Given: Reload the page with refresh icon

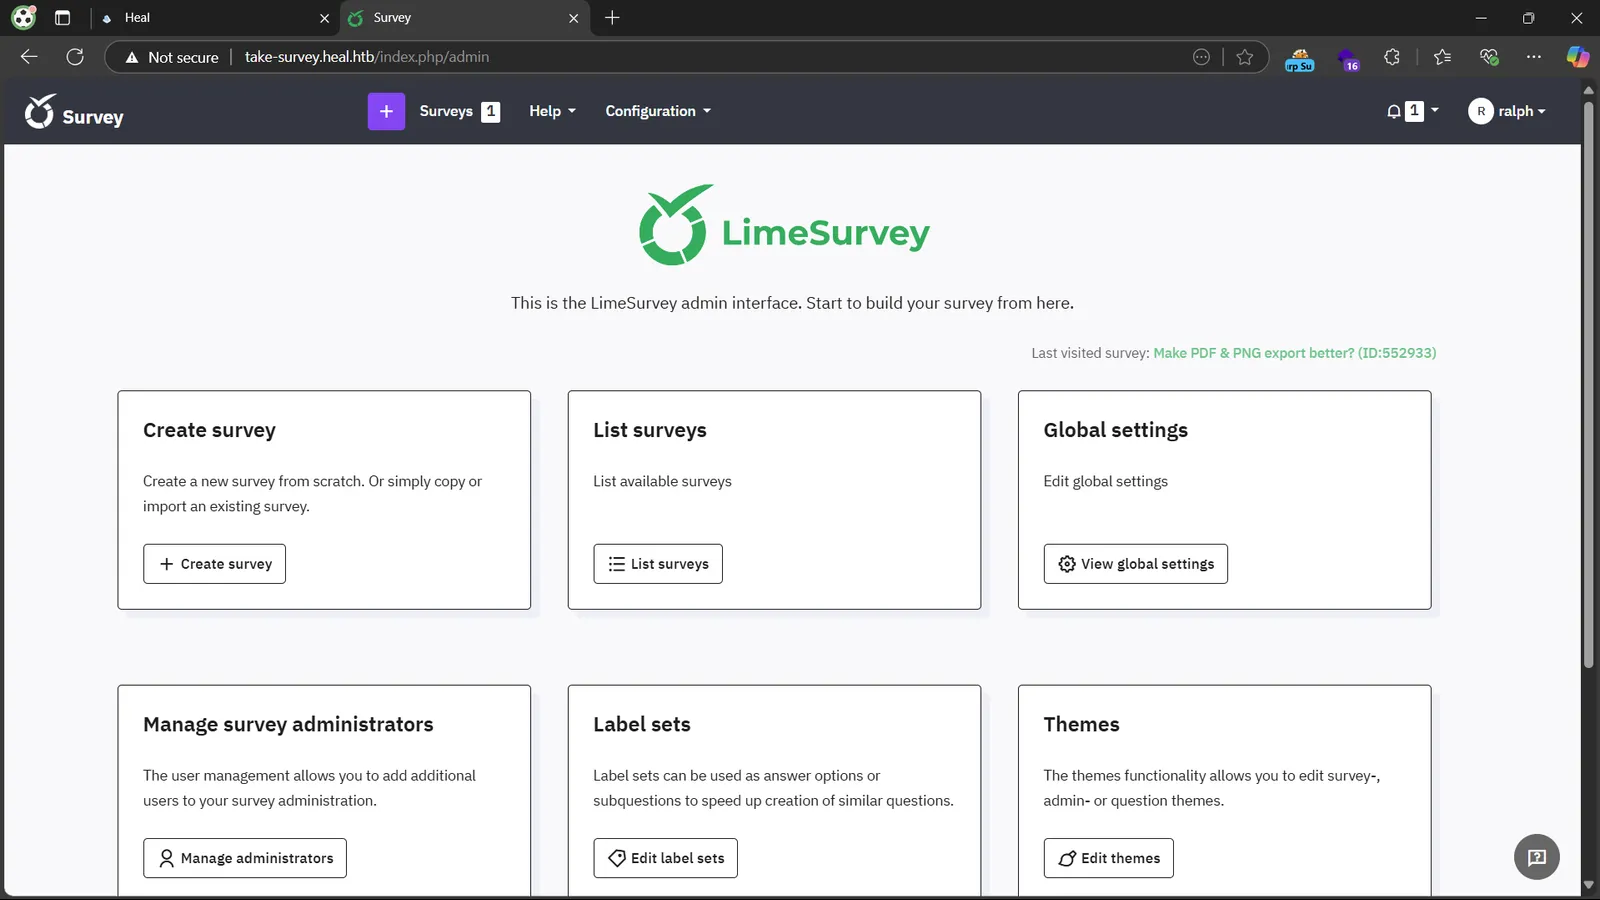Looking at the screenshot, I should [x=75, y=57].
